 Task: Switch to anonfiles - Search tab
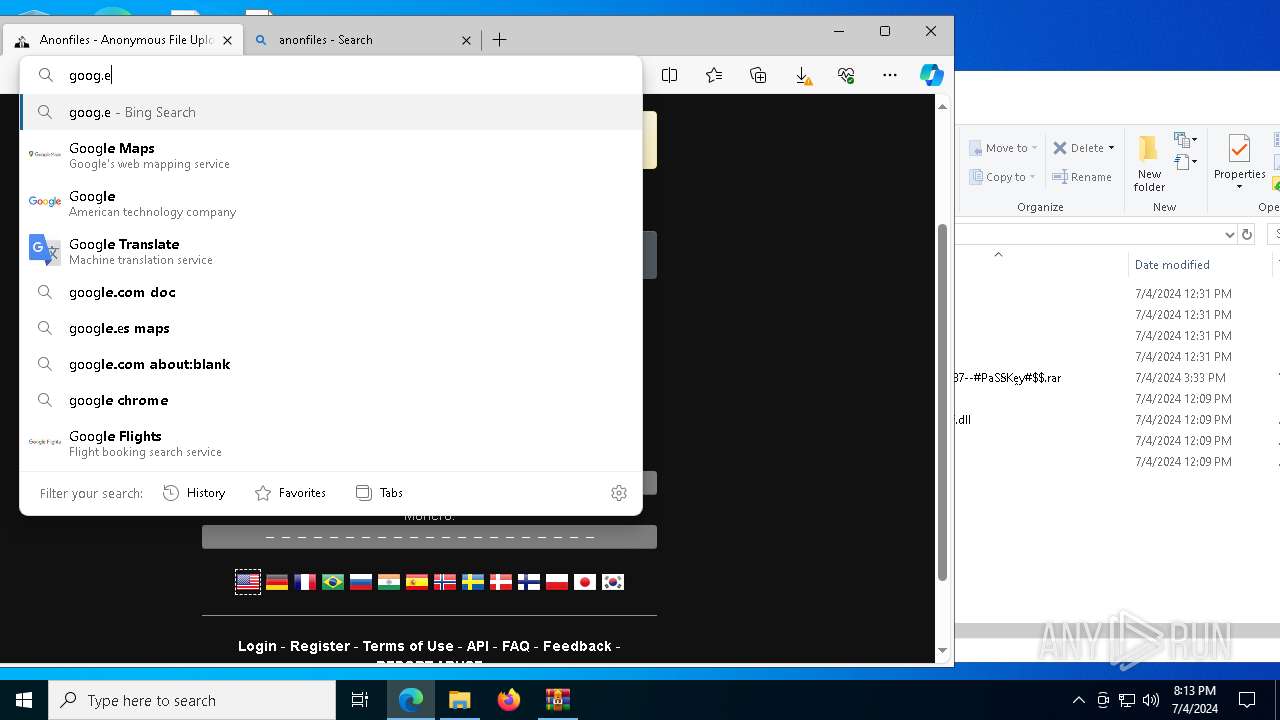click(362, 40)
